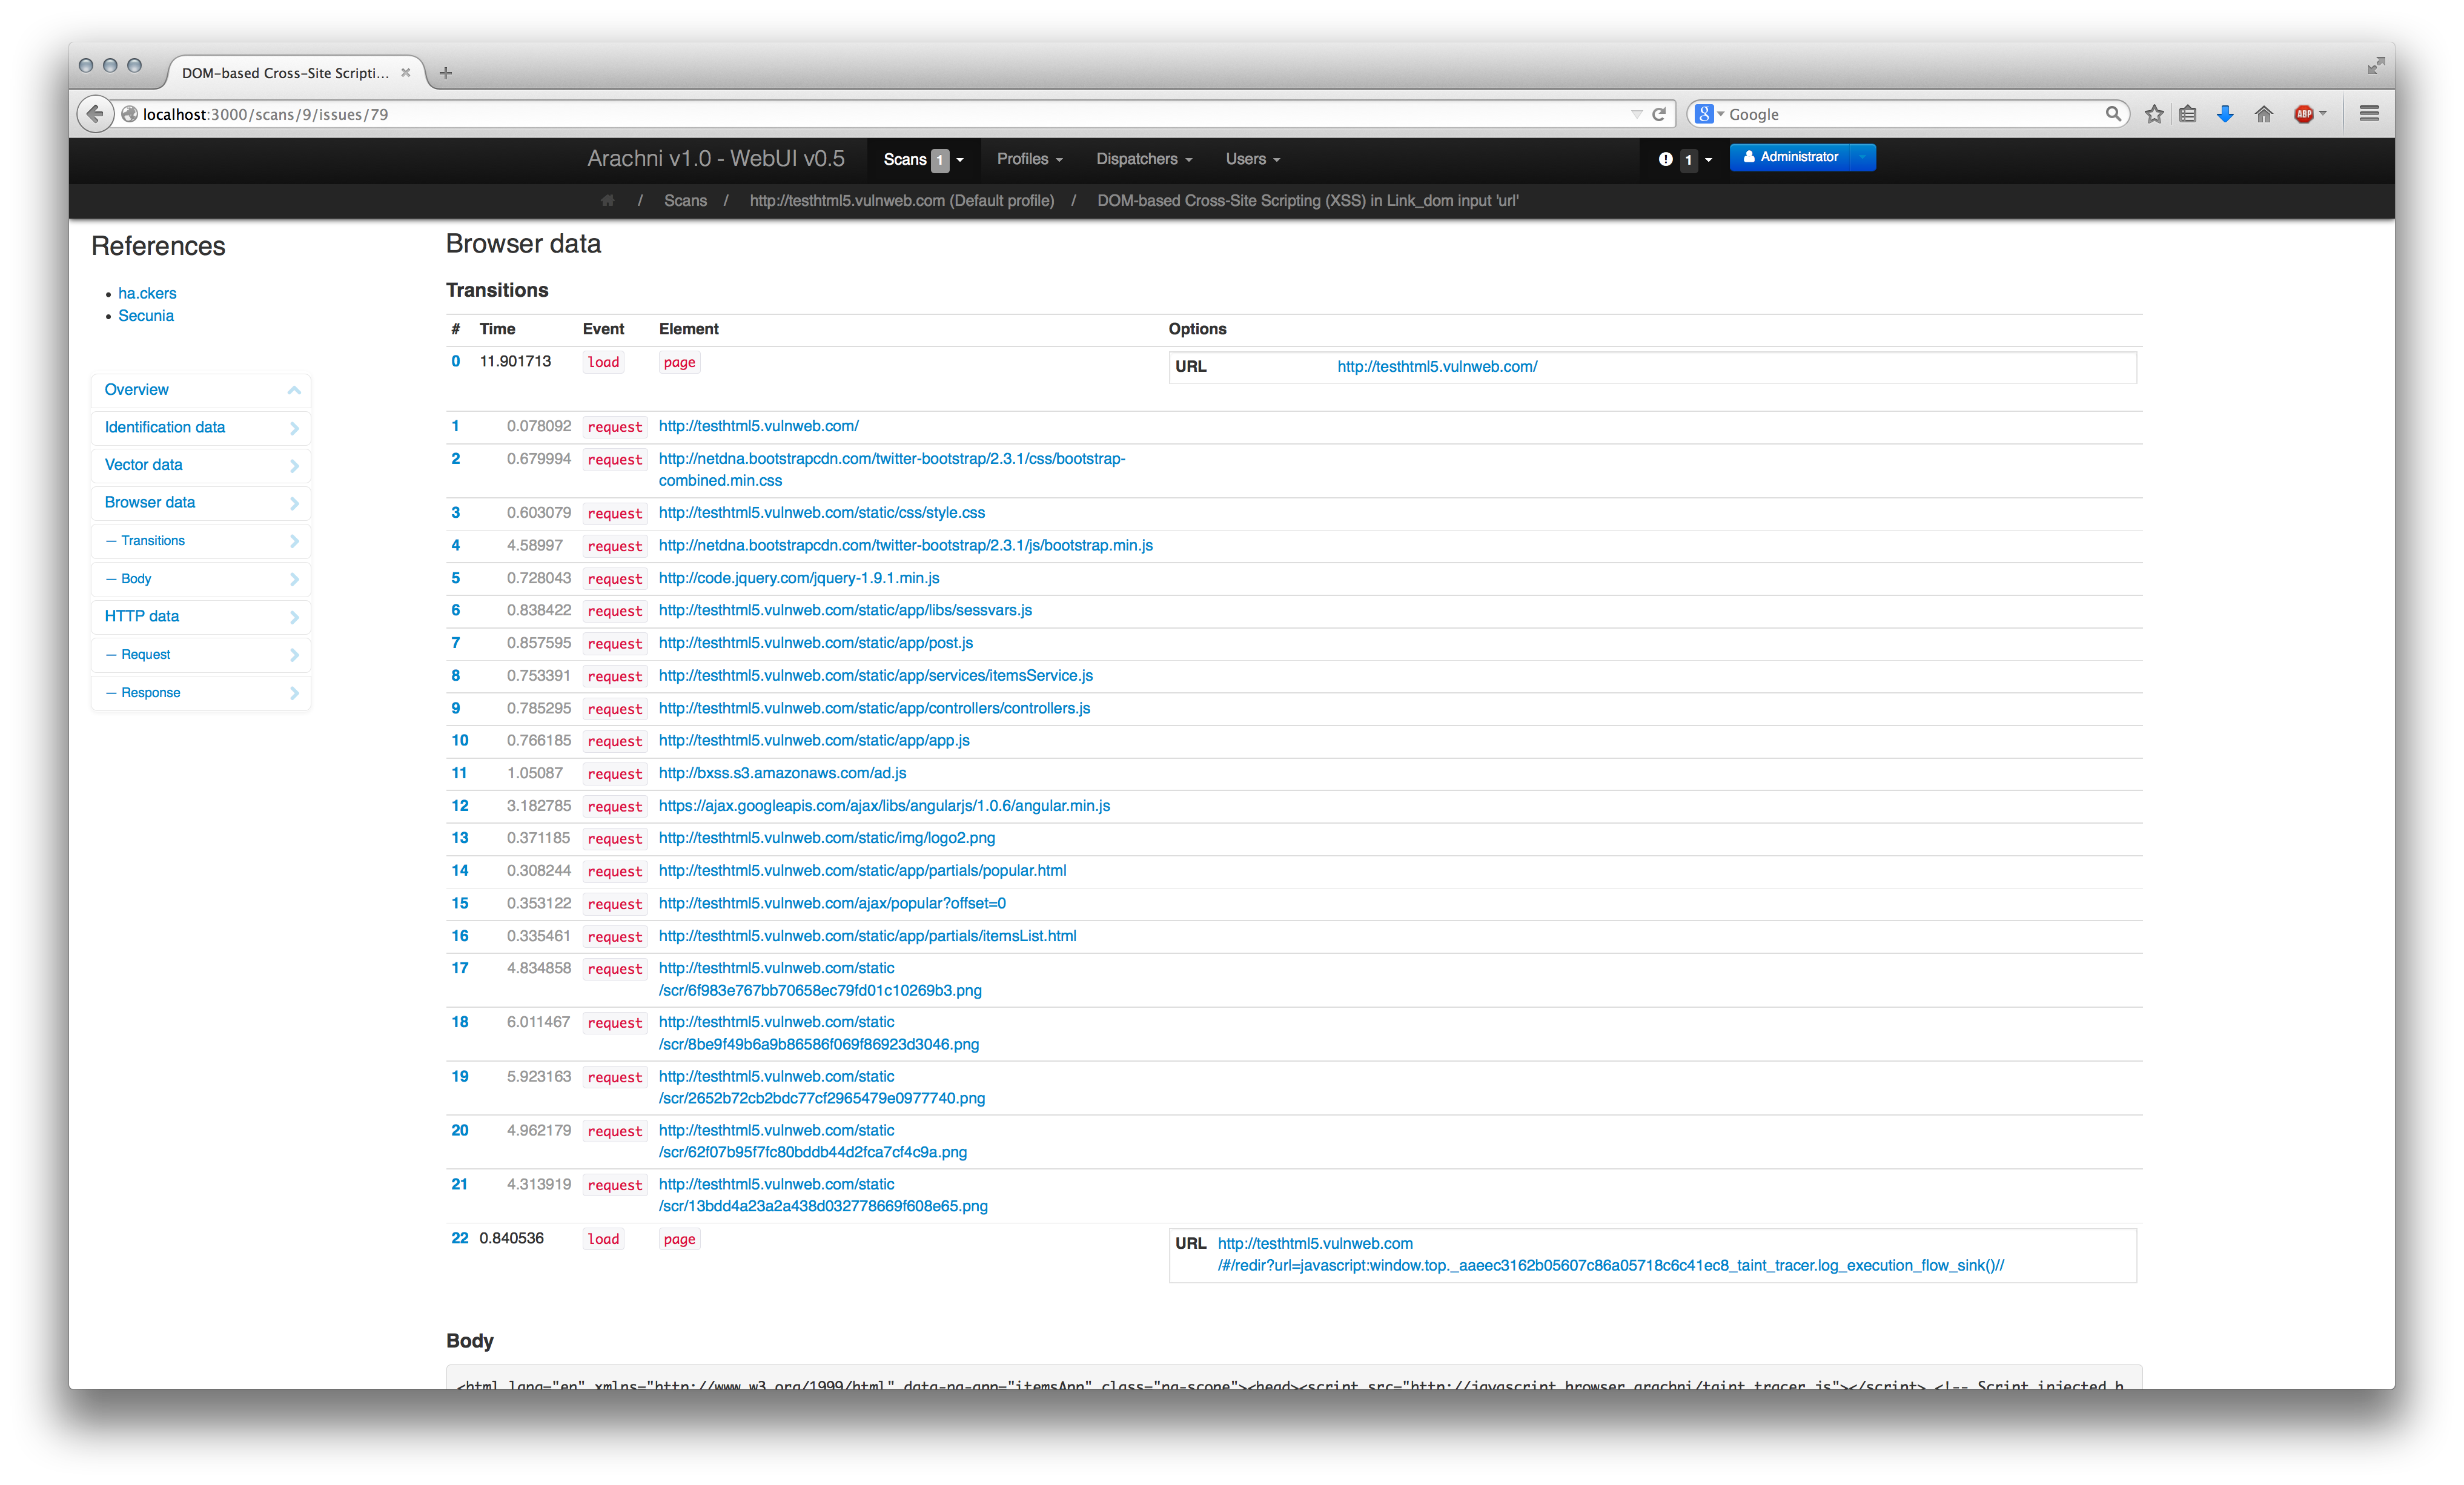Click the Scans breadcrumb link
Image resolution: width=2464 pixels, height=1485 pixels.
685,201
